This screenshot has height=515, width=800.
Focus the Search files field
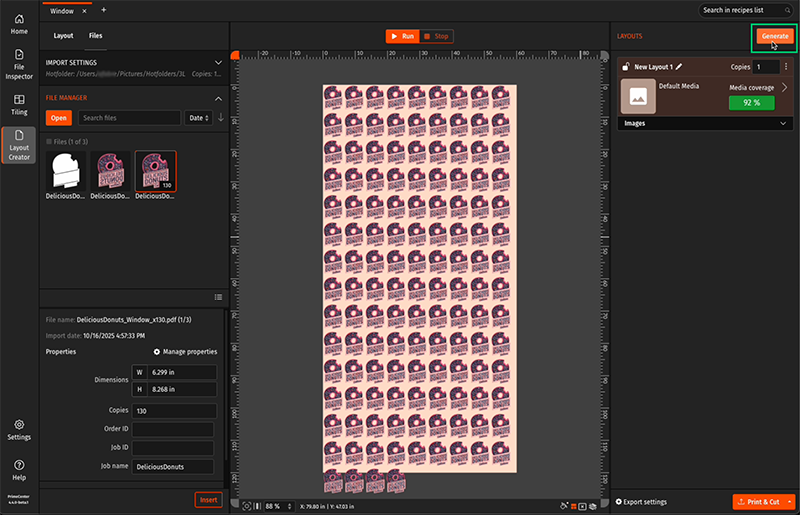tap(129, 118)
